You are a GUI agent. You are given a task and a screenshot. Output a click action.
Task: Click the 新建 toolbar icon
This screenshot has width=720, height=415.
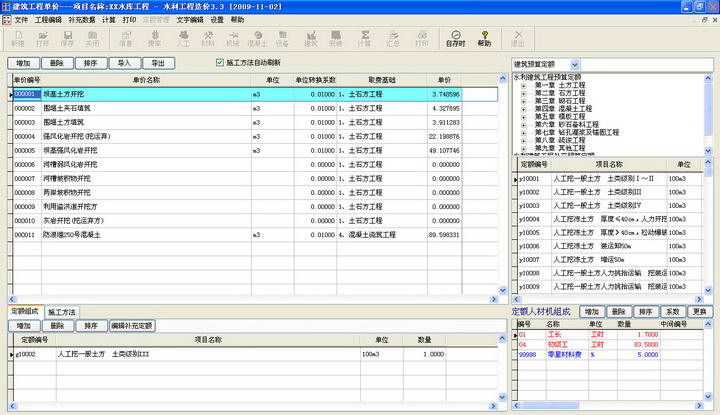pyautogui.click(x=19, y=40)
